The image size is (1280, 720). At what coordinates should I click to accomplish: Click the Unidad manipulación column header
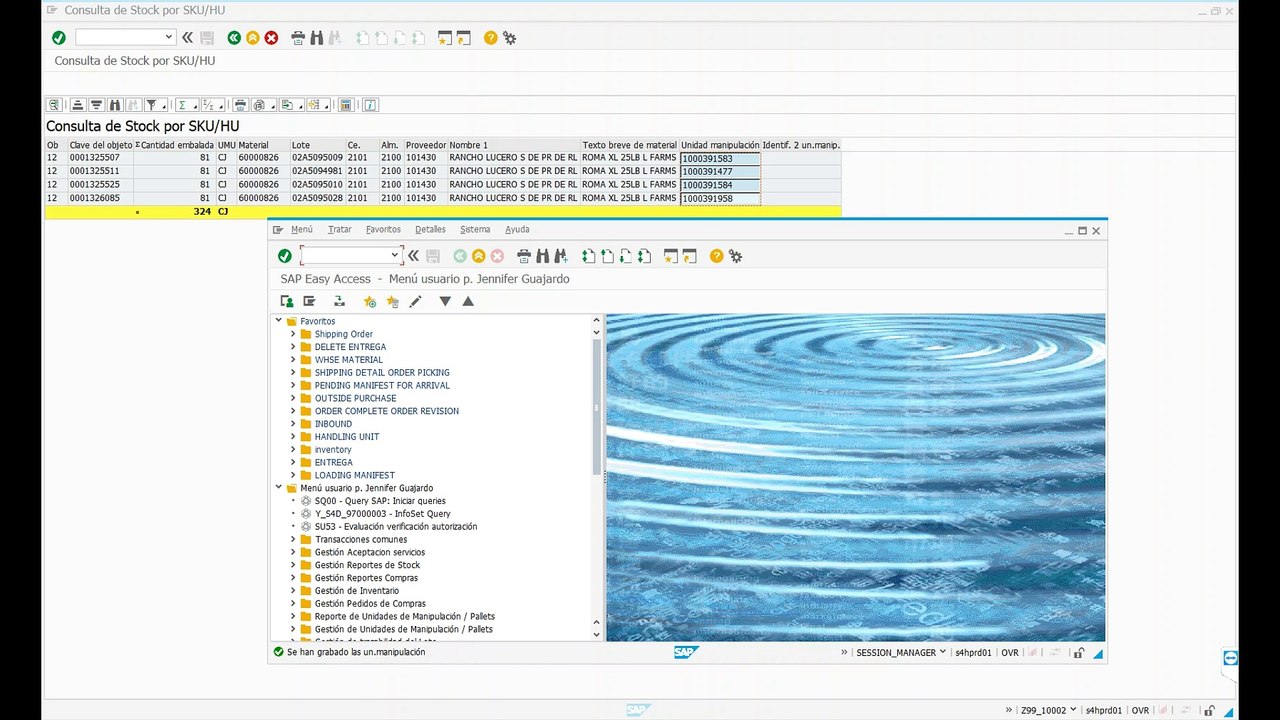tap(720, 145)
